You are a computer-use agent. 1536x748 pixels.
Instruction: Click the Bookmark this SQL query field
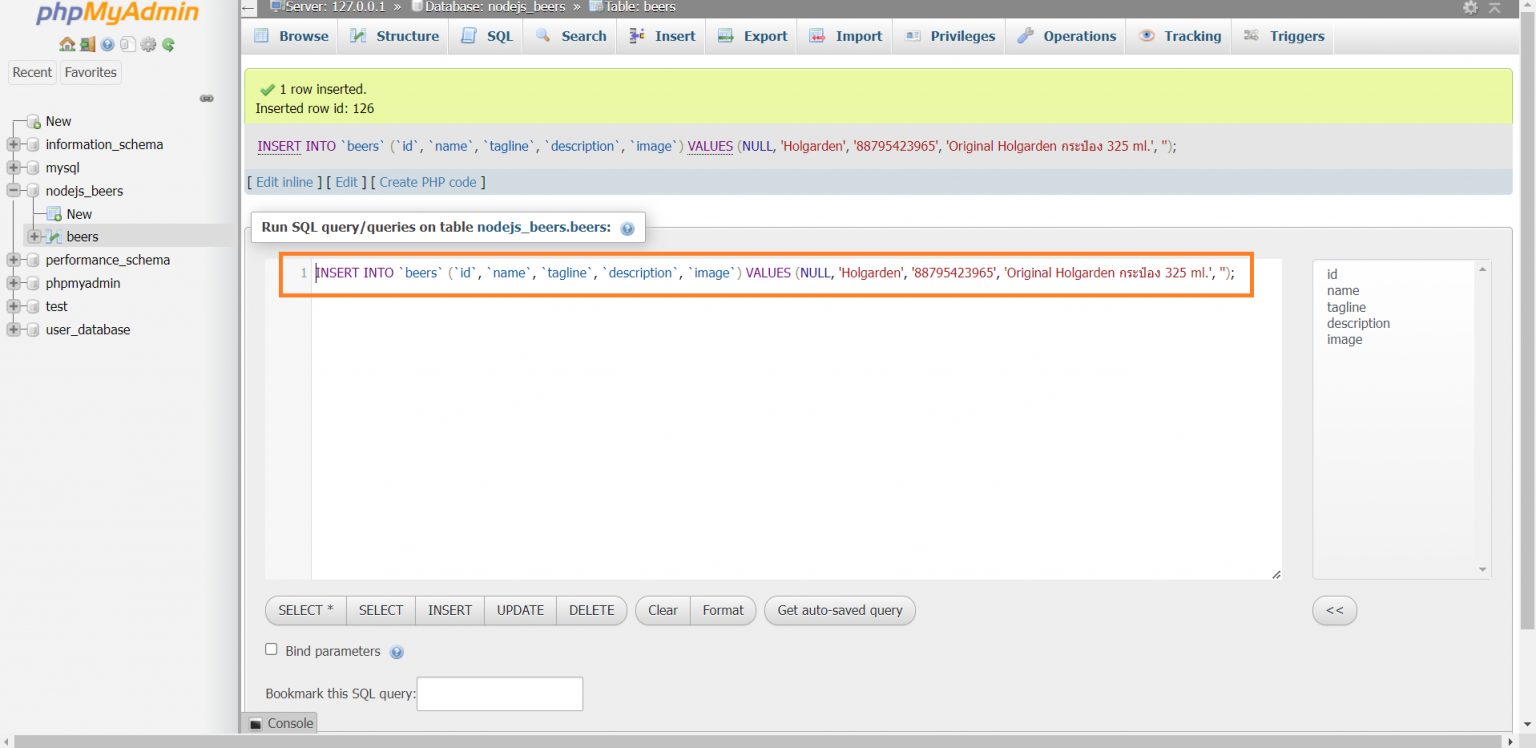(499, 693)
